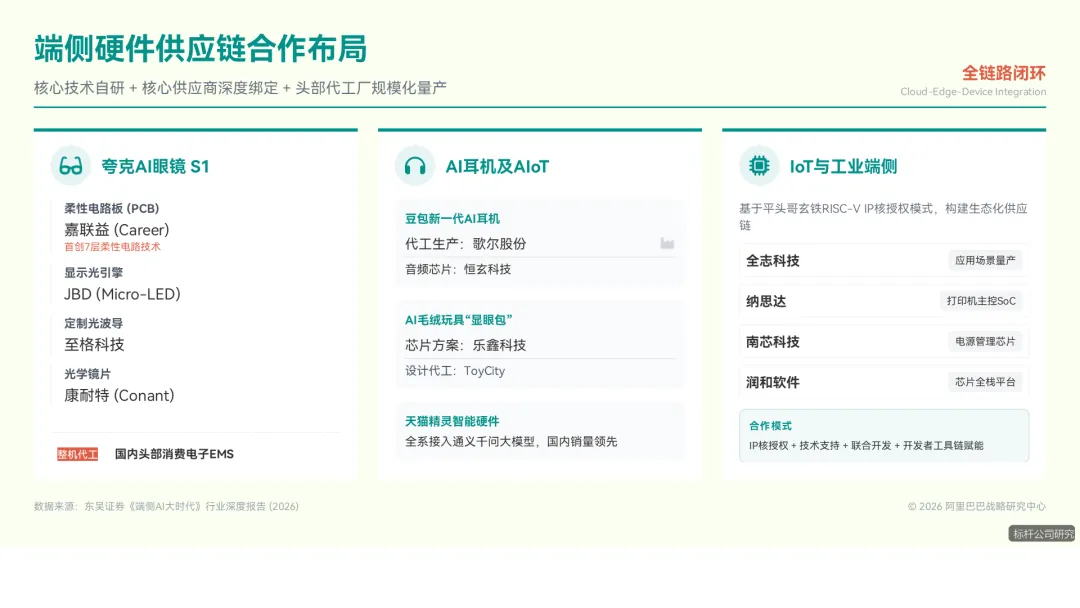This screenshot has width=1080, height=608.
Task: Click 设计代工: ToyCity line
Action: [x=455, y=371]
